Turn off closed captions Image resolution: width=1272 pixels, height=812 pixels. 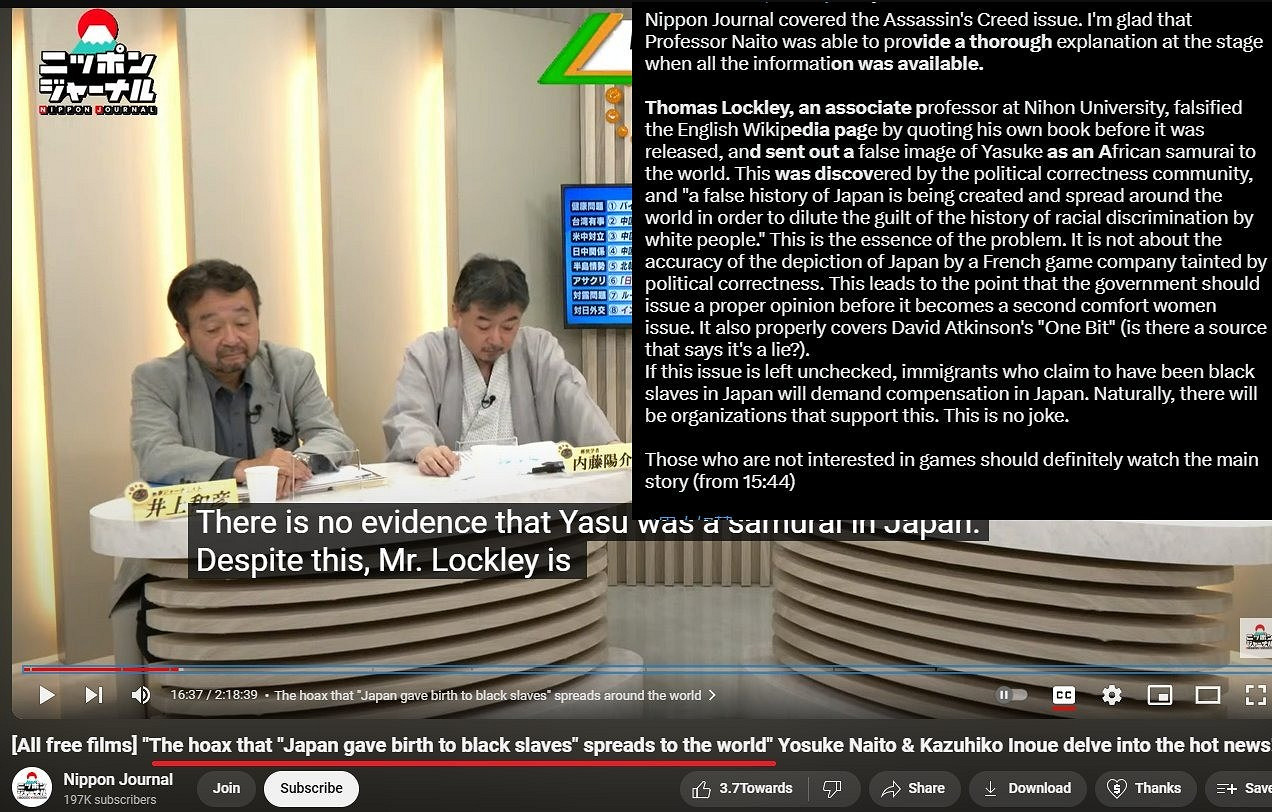tap(1063, 695)
